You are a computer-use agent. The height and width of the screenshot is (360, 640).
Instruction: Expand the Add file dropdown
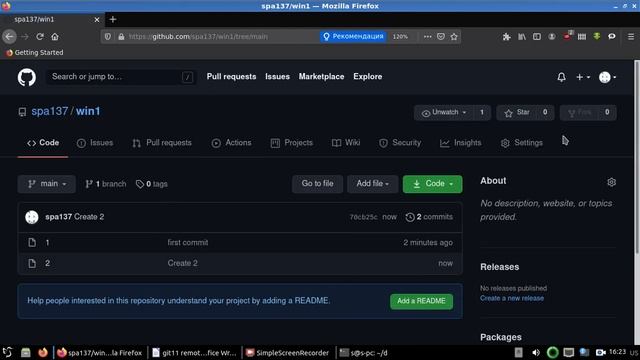coord(372,184)
